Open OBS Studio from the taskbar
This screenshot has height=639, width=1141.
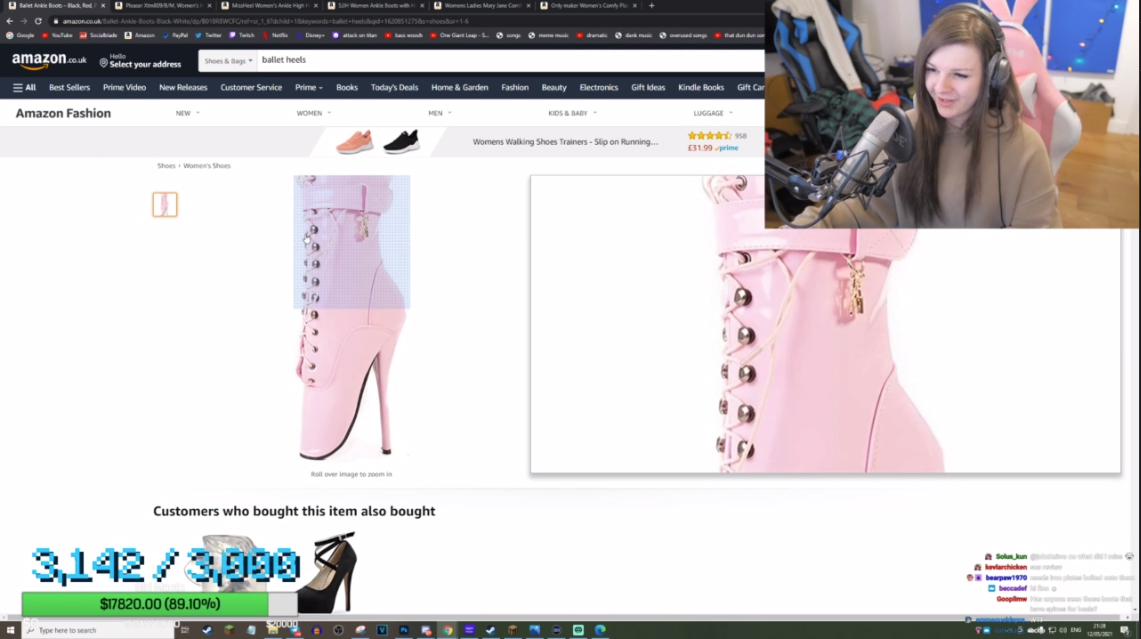pos(338,630)
